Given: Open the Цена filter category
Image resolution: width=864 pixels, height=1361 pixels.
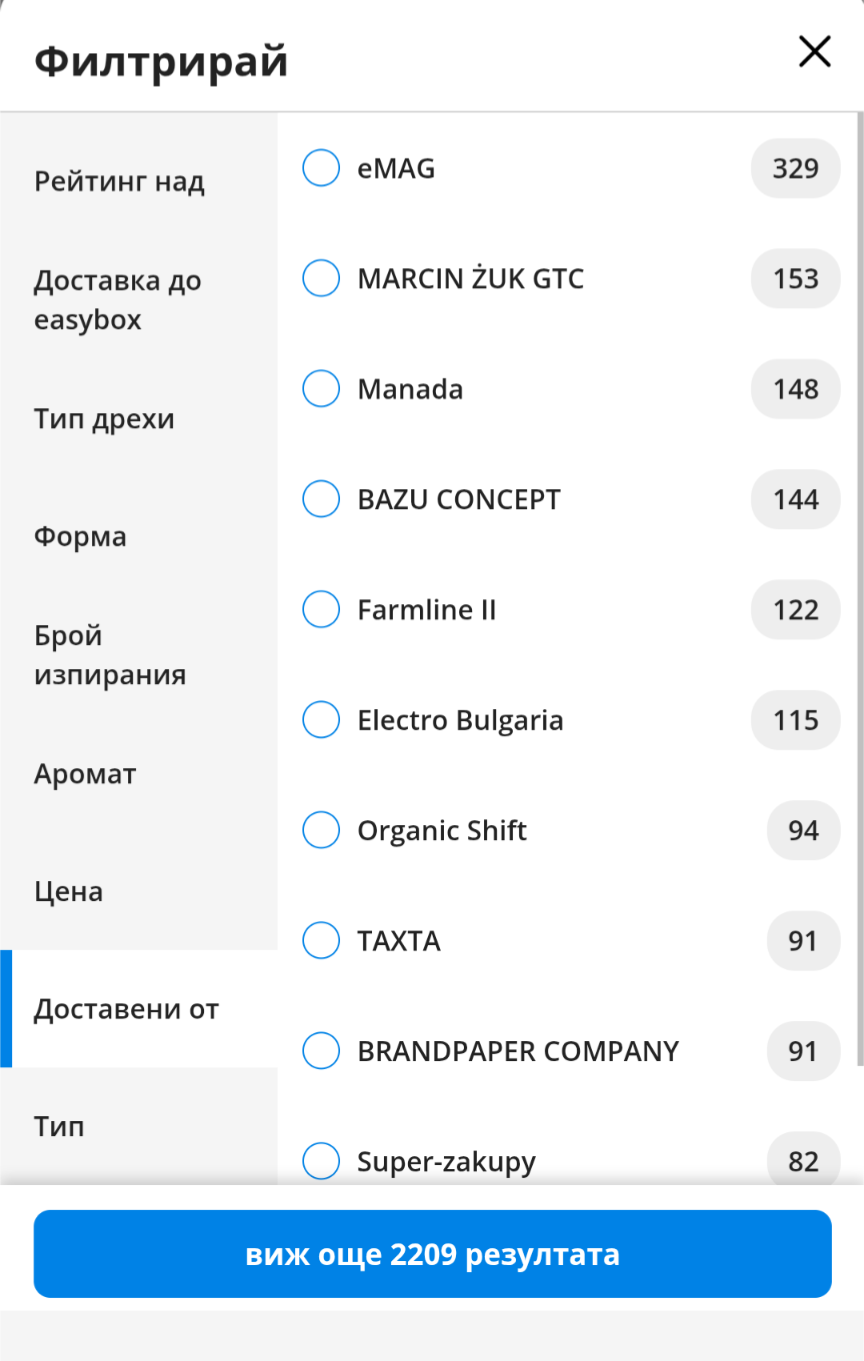Looking at the screenshot, I should click(x=68, y=891).
